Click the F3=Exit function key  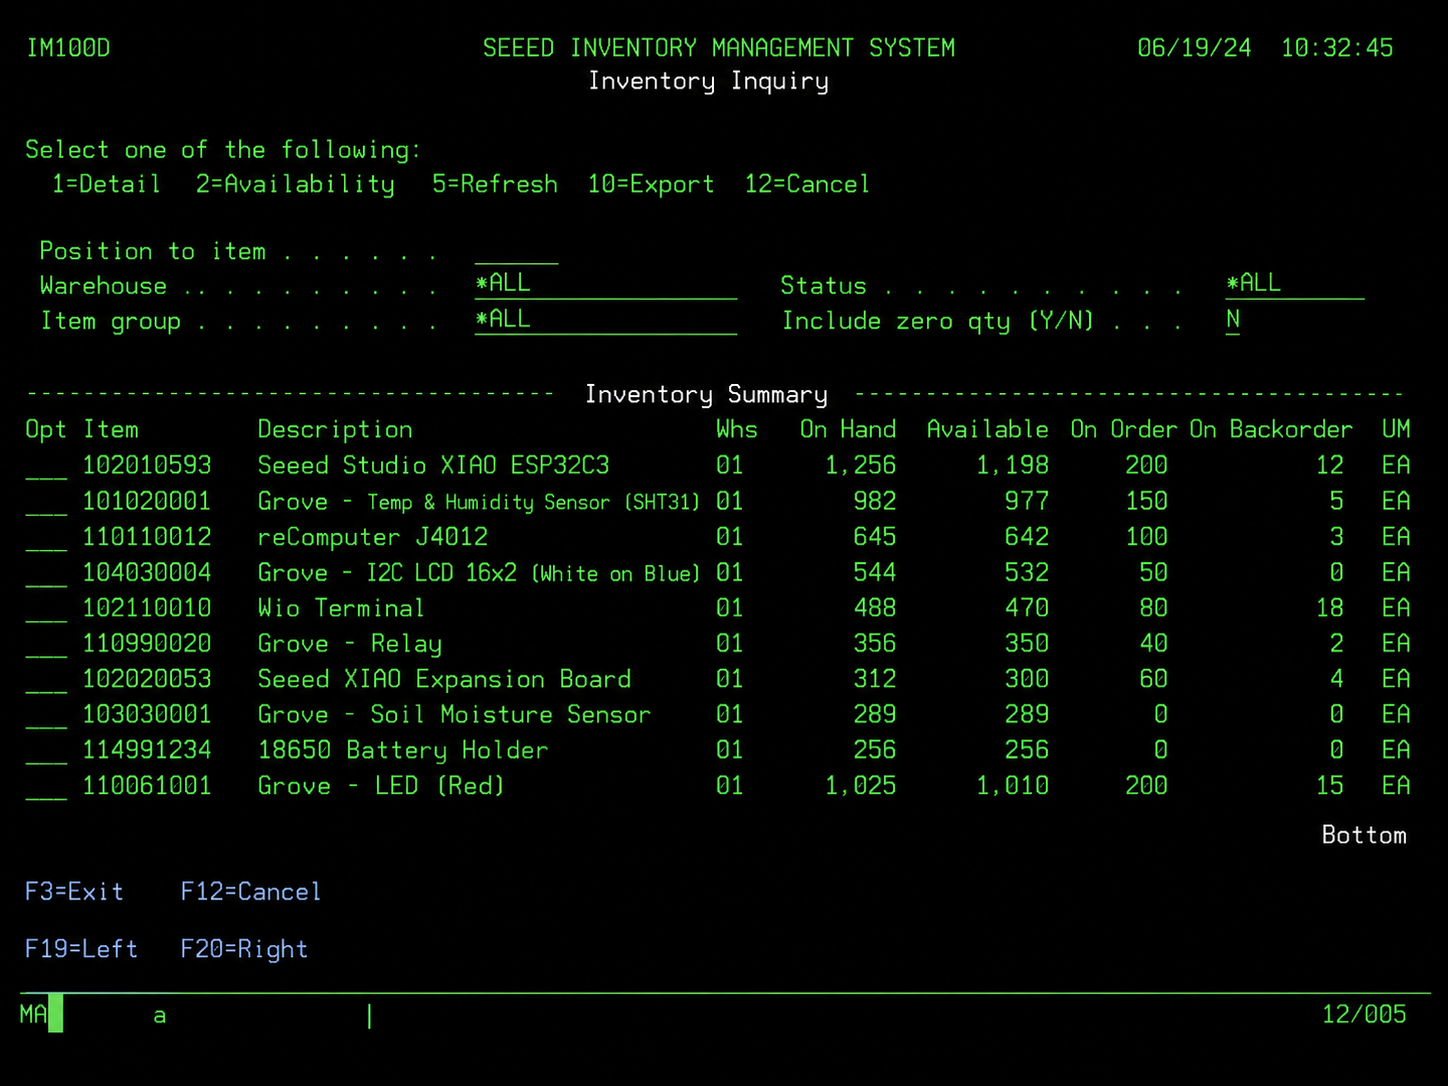(74, 892)
